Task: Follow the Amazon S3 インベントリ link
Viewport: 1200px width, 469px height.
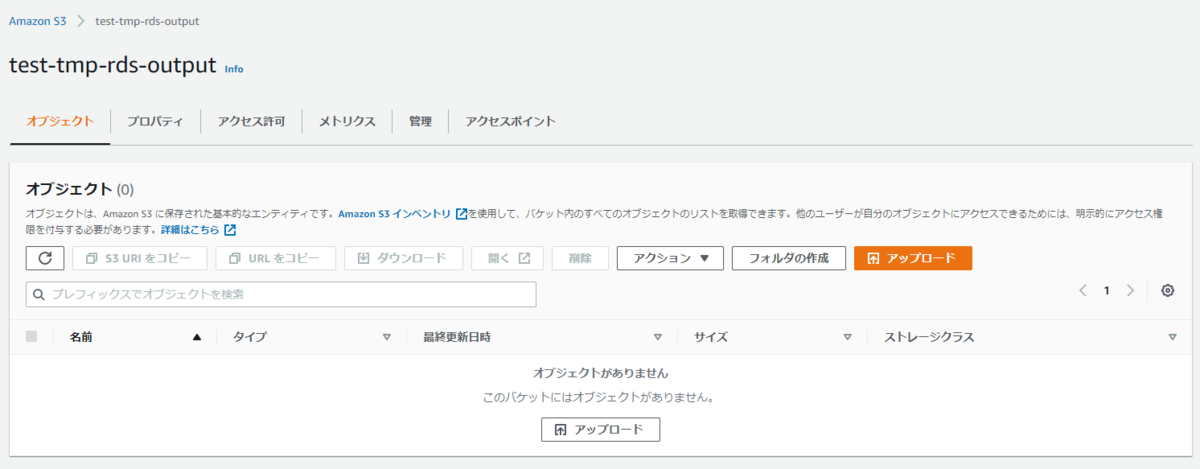Action: coord(402,213)
